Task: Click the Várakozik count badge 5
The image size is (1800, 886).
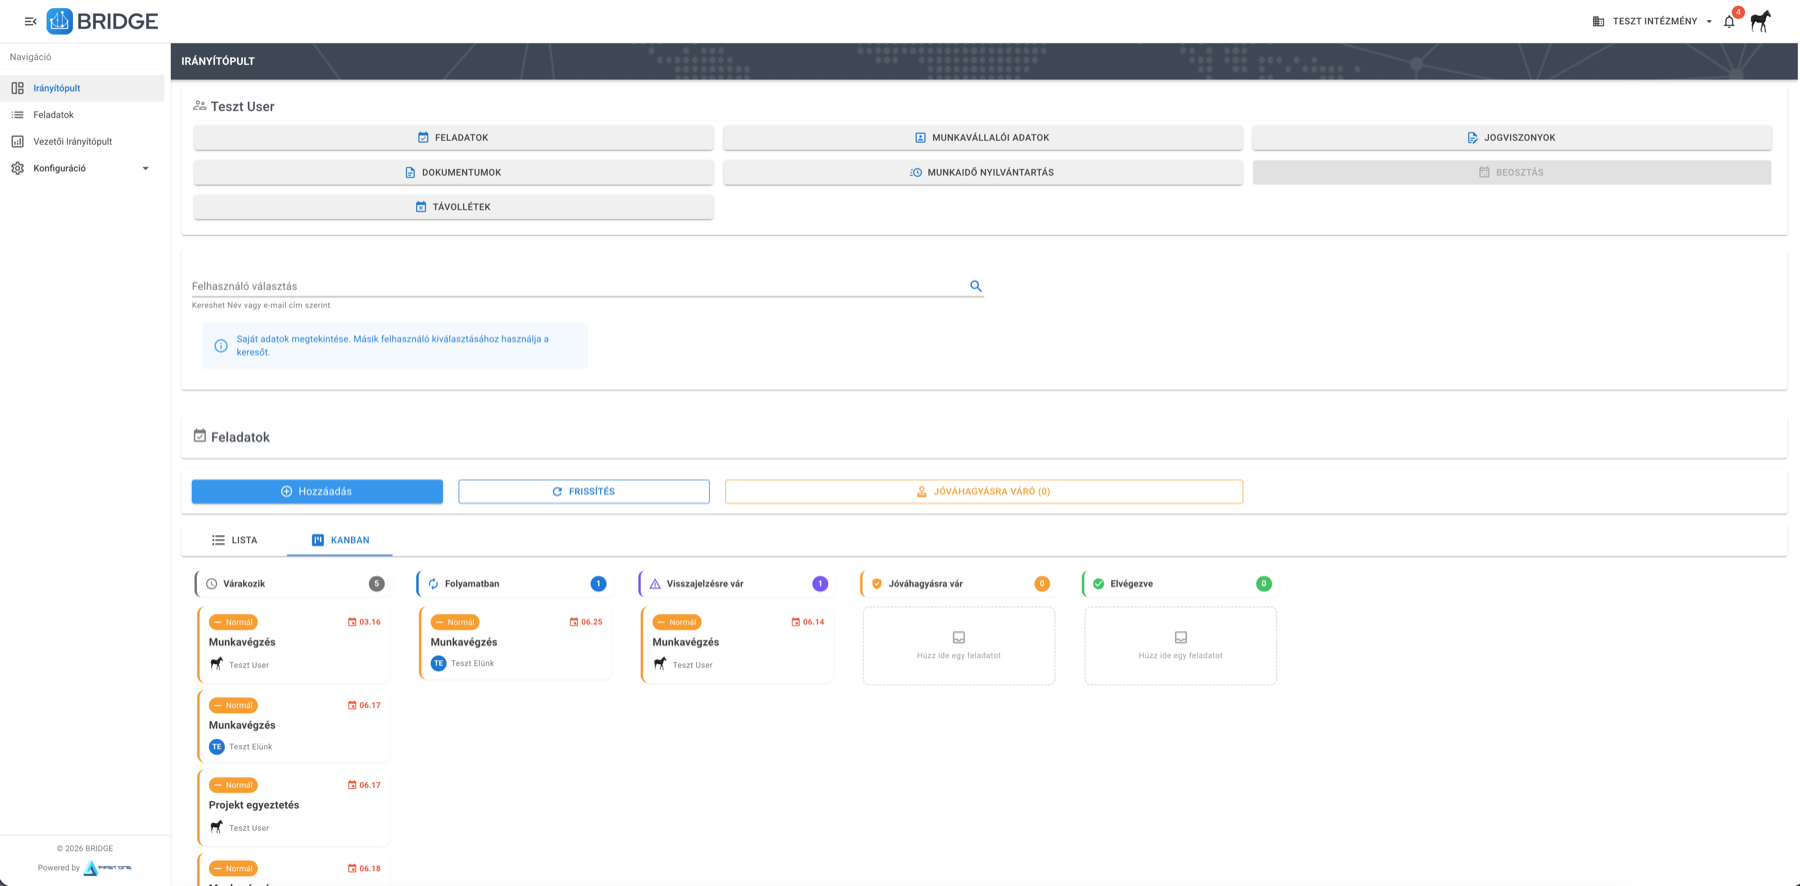Action: pyautogui.click(x=376, y=584)
